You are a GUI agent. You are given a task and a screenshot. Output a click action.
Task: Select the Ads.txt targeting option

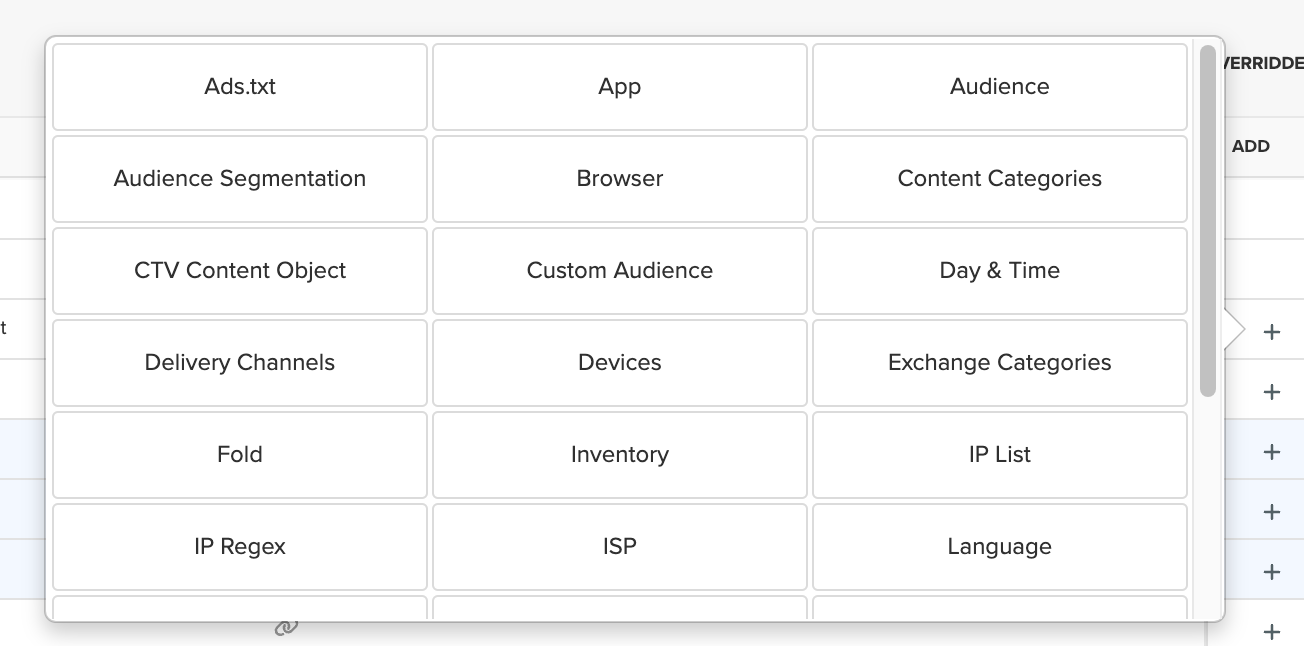[240, 87]
